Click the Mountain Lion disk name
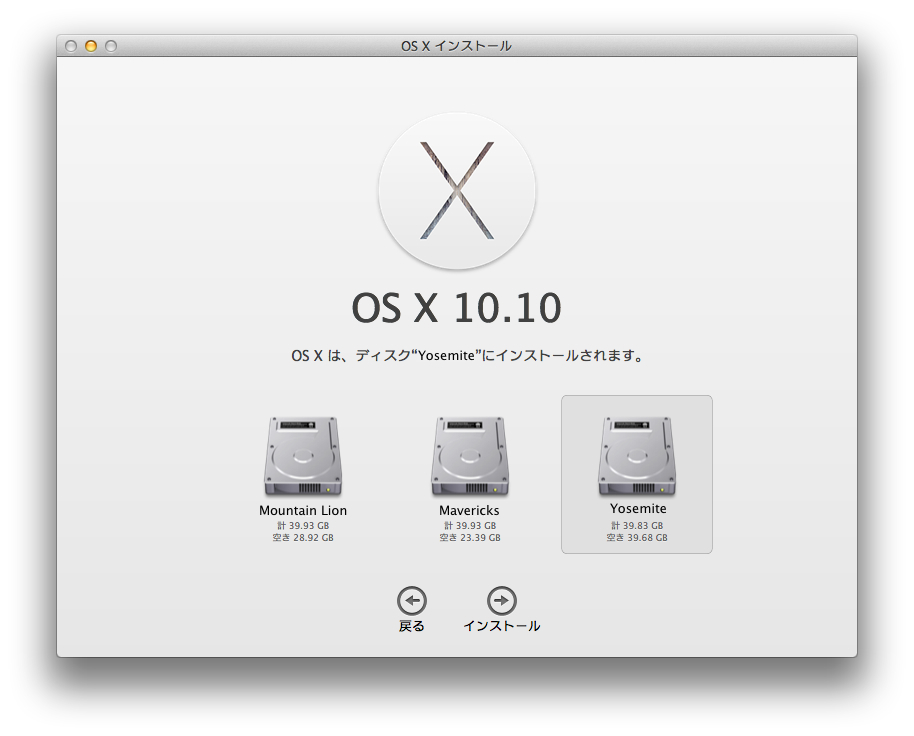 coord(303,510)
